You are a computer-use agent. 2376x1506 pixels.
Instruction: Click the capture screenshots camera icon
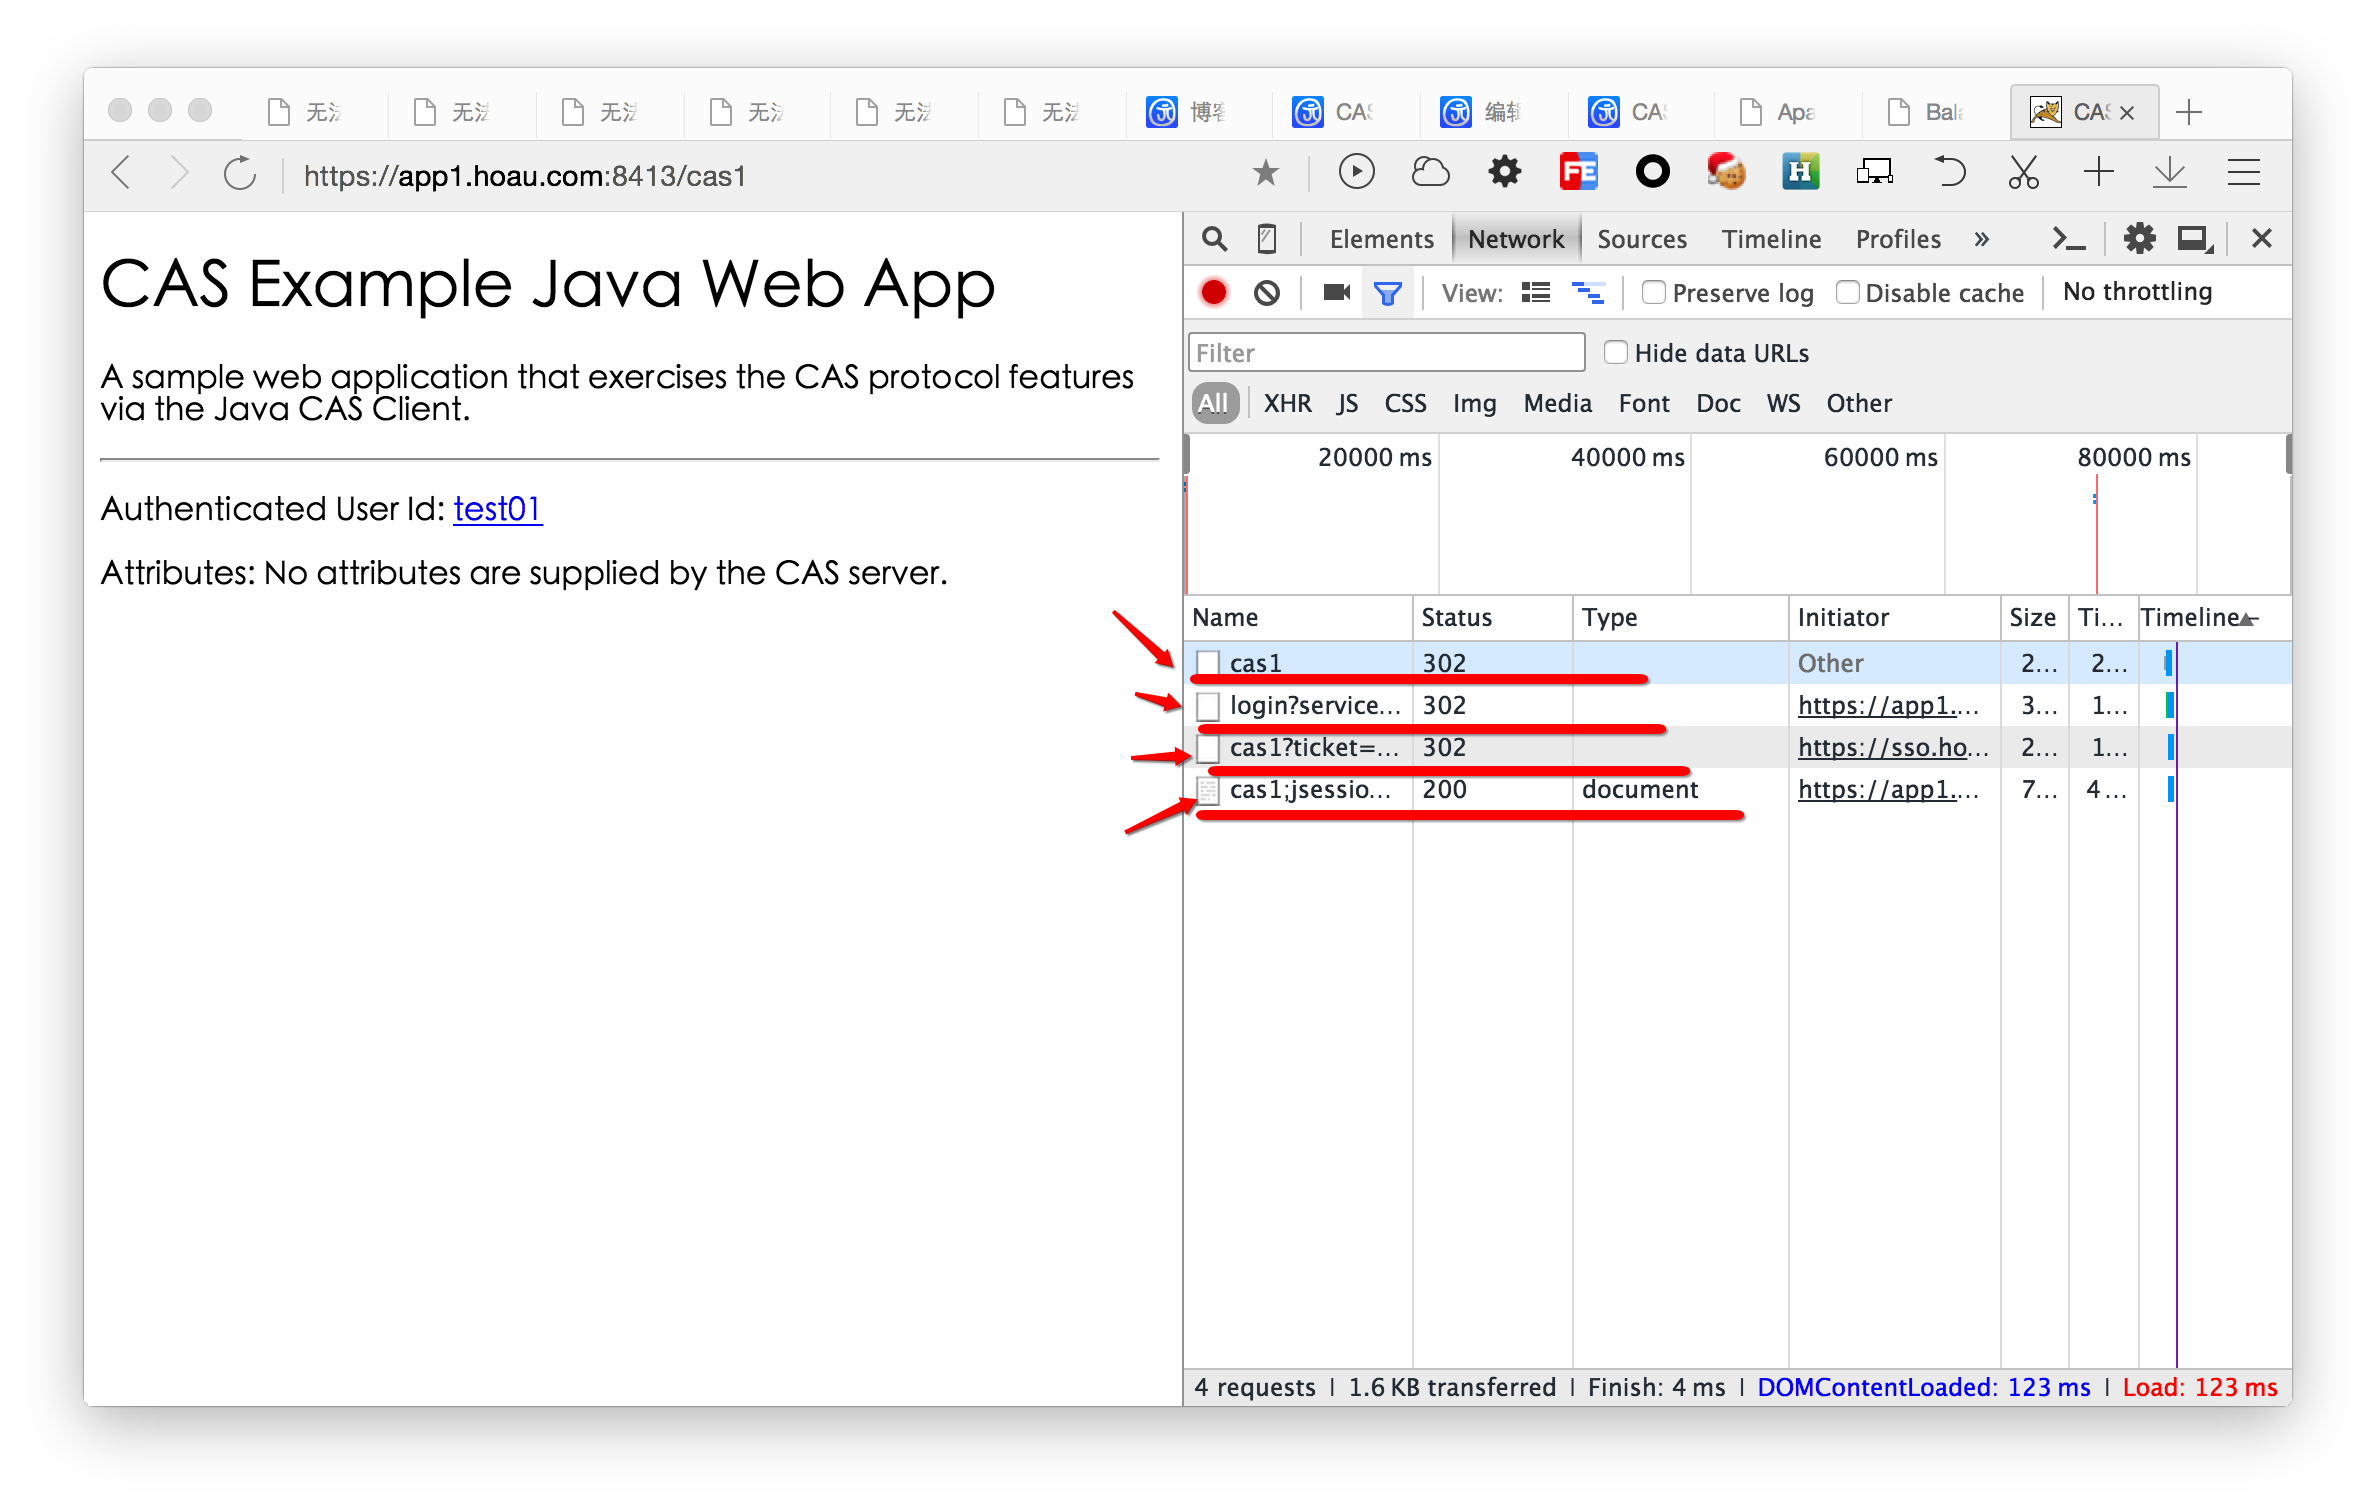pos(1336,292)
